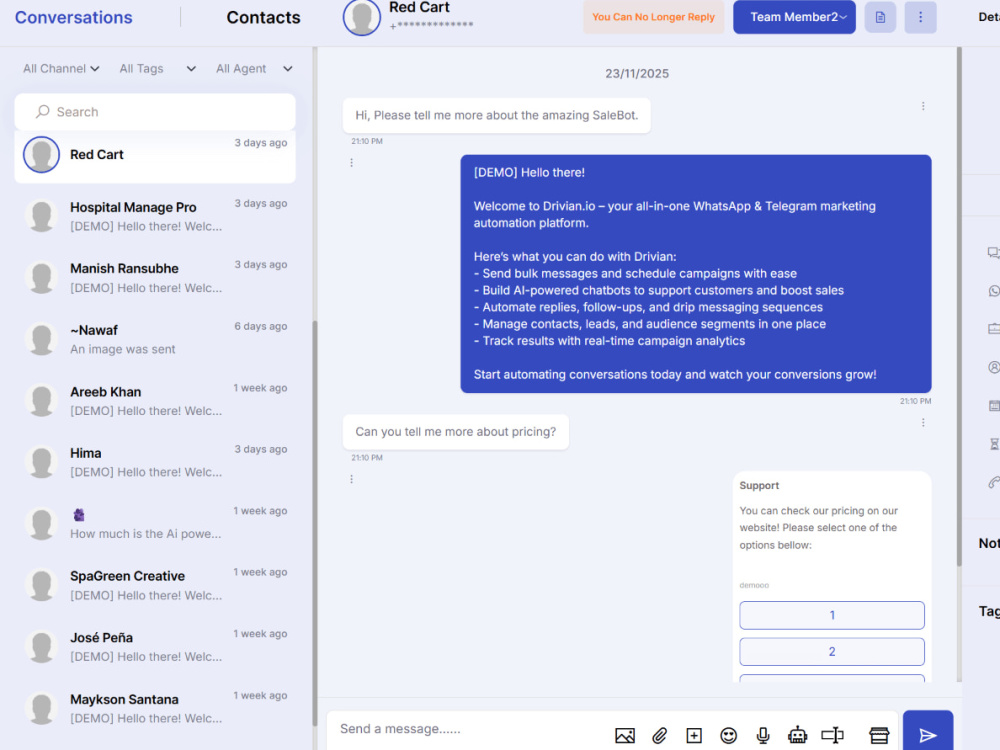Expand the All Channel filter dropdown
The image size is (1000, 750).
click(x=61, y=68)
